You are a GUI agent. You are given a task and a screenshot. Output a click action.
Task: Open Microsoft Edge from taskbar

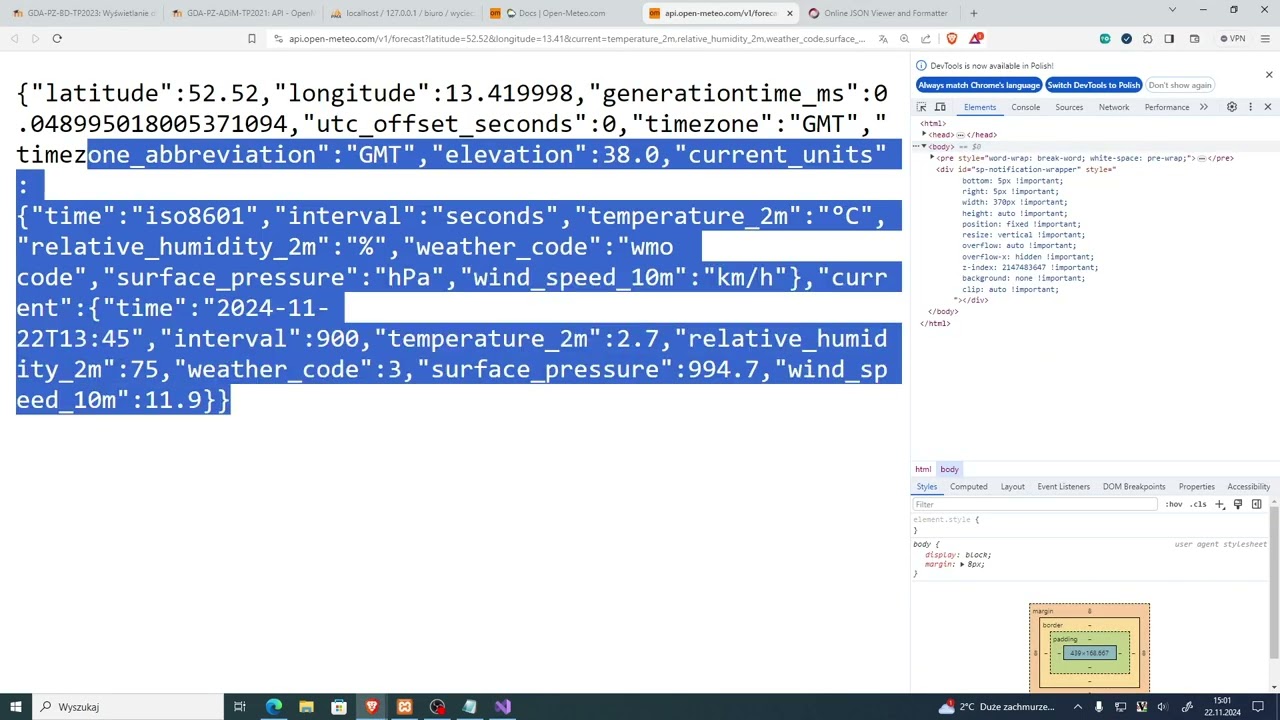[x=273, y=706]
